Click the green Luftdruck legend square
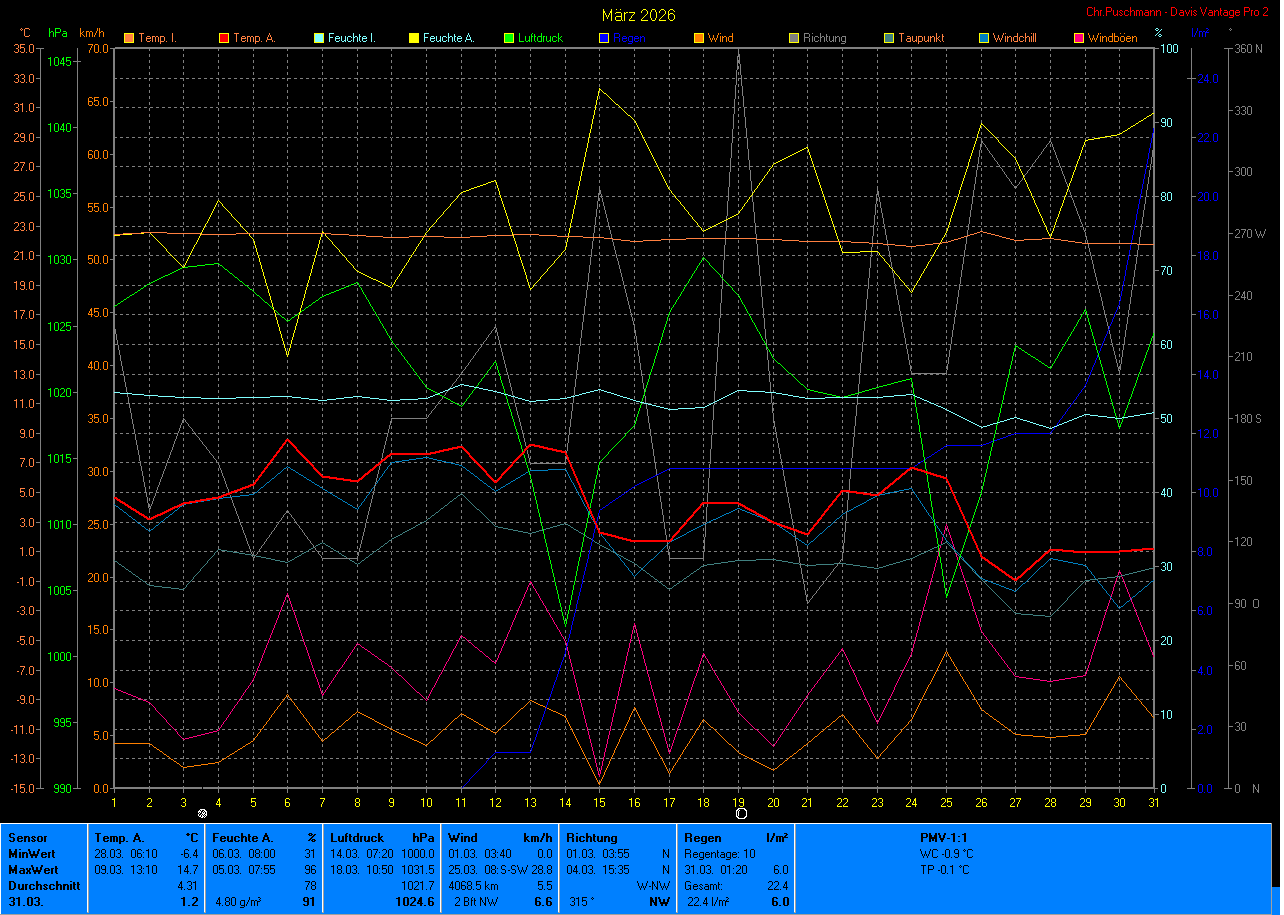The image size is (1284, 915). (x=508, y=39)
